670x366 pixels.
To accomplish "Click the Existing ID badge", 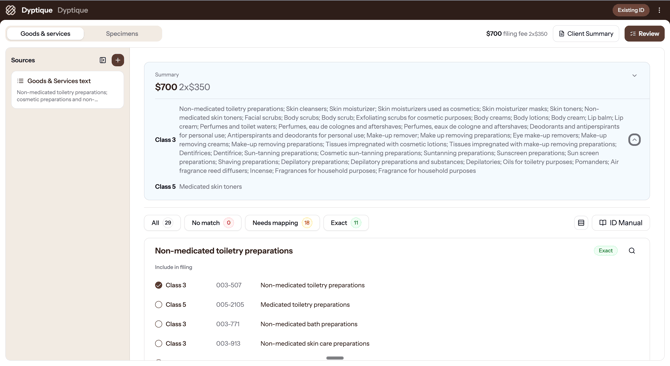I will [631, 10].
